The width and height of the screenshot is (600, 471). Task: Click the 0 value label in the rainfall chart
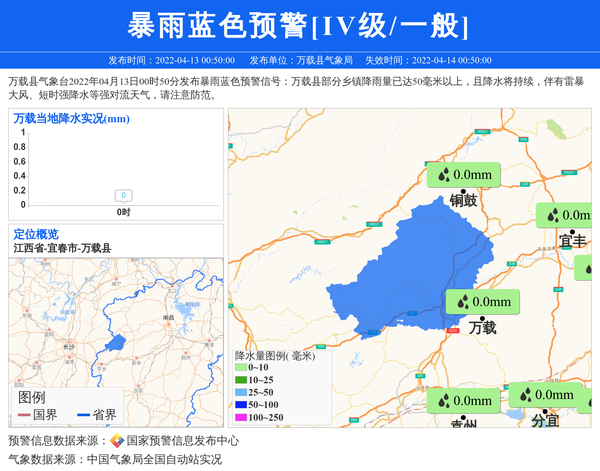pos(123,196)
